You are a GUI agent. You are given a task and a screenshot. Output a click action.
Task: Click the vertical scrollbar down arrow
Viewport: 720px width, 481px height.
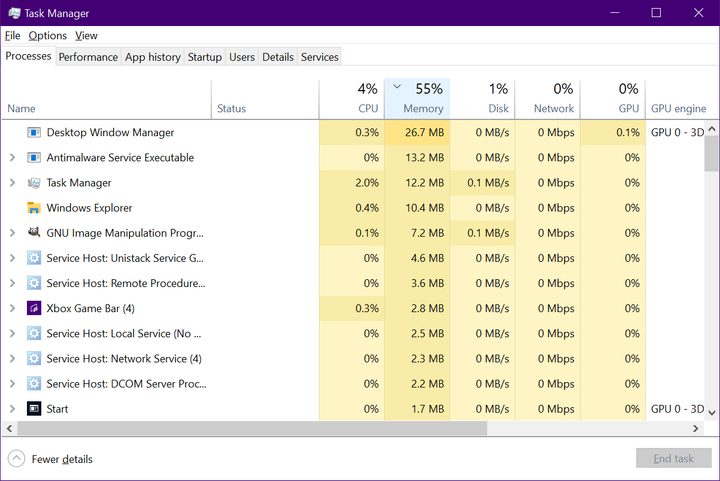point(712,413)
